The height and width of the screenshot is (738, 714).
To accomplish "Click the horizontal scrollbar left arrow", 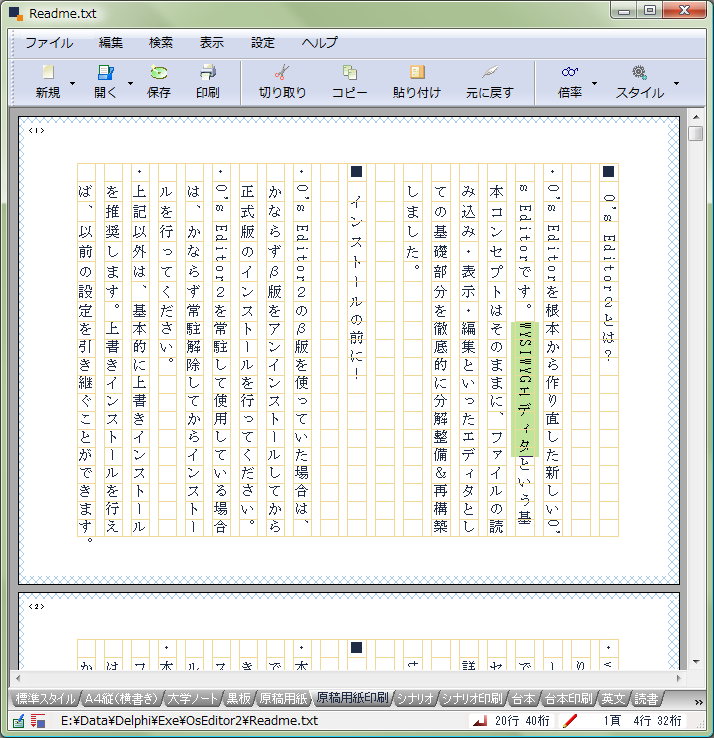I will 18,678.
